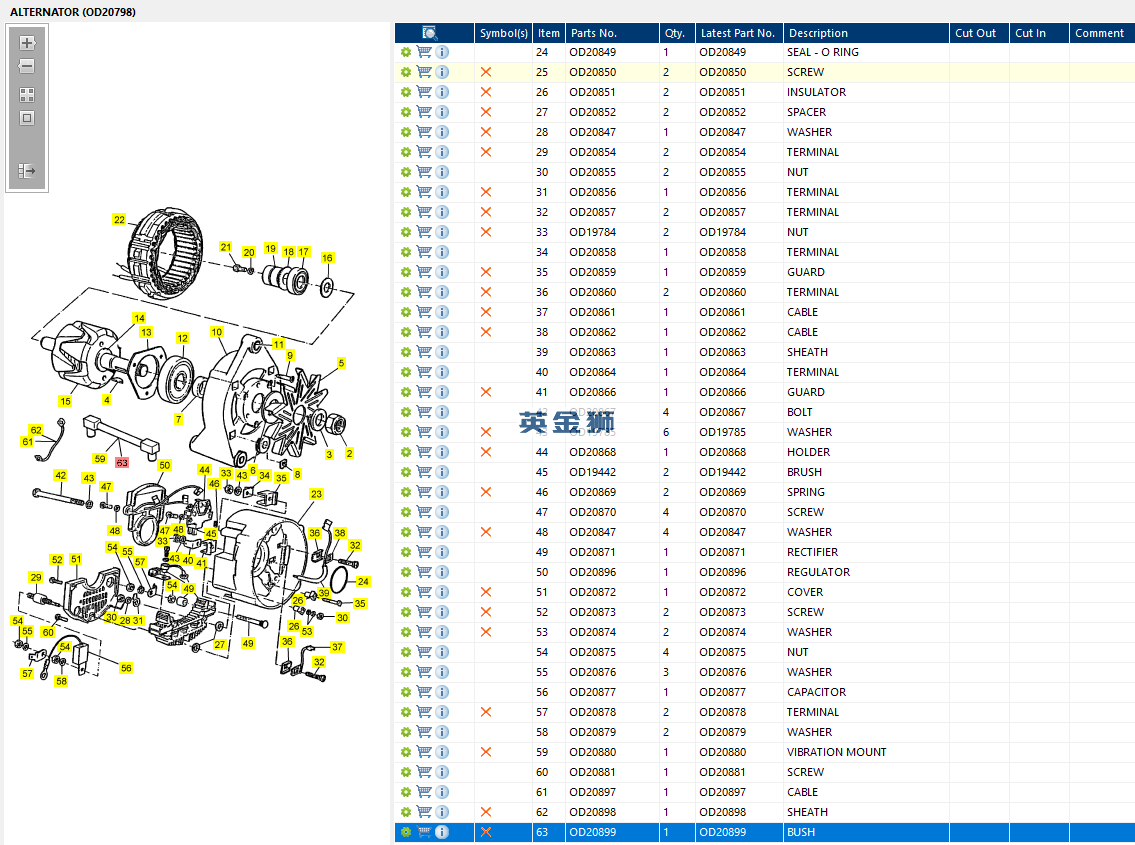The width and height of the screenshot is (1135, 845).
Task: Click the list-with-arrow panel icon
Action: coord(27,171)
